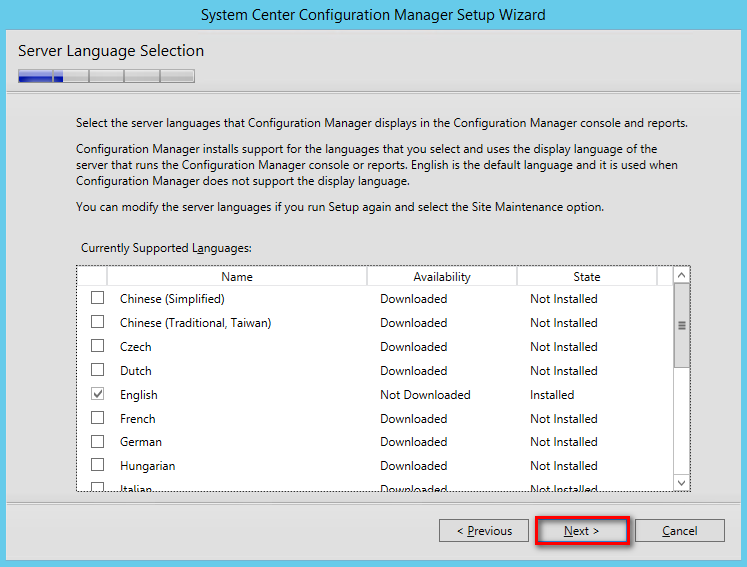Select the French language name
The image size is (747, 567).
point(137,419)
